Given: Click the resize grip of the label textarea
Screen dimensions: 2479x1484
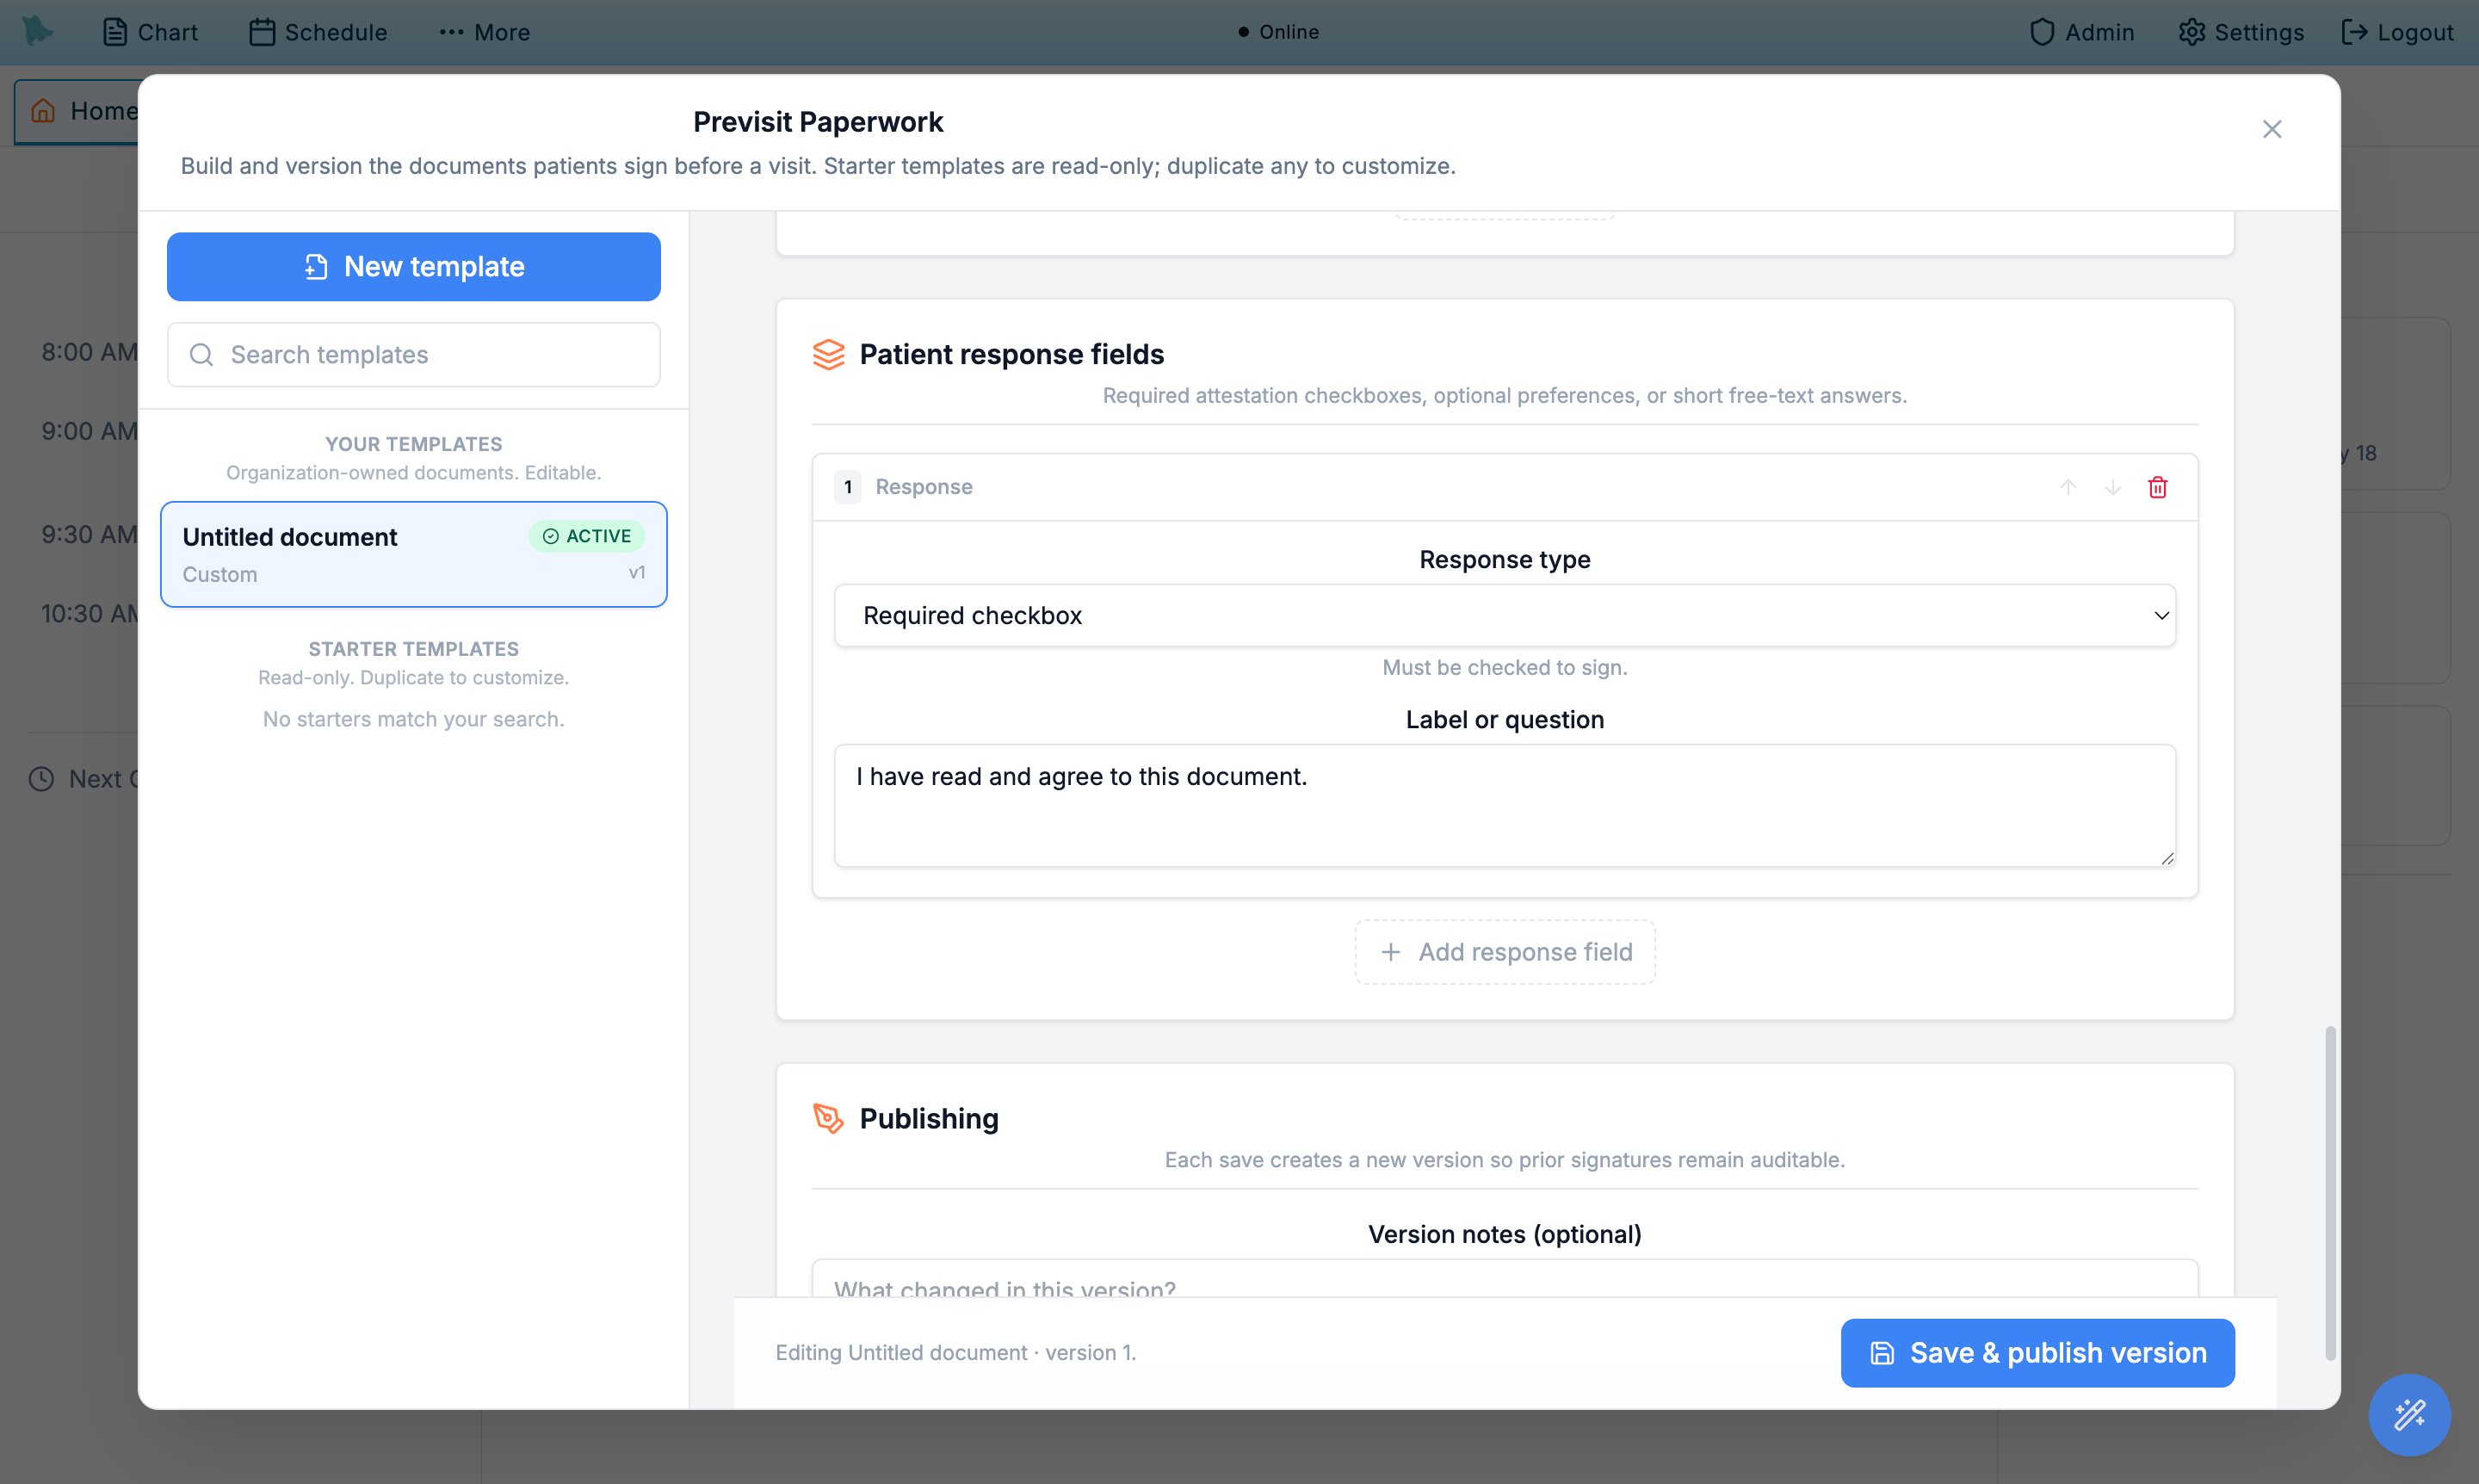Looking at the screenshot, I should coord(2167,858).
